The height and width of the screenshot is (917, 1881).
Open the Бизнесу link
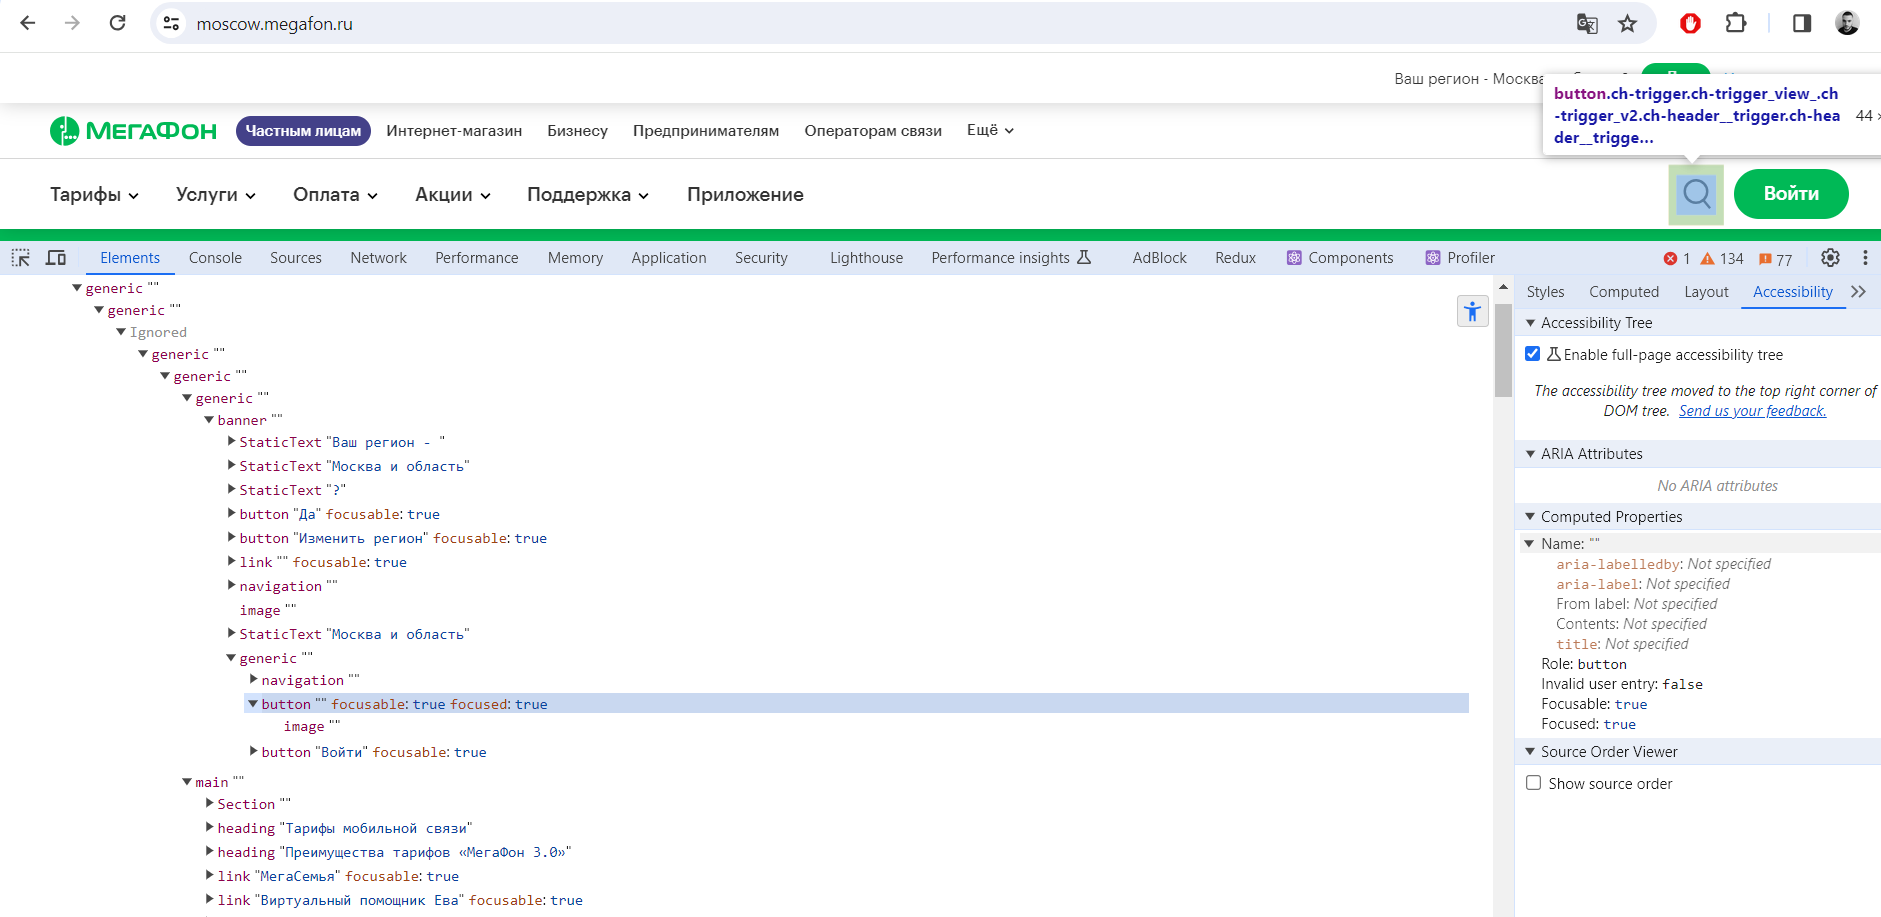click(577, 131)
